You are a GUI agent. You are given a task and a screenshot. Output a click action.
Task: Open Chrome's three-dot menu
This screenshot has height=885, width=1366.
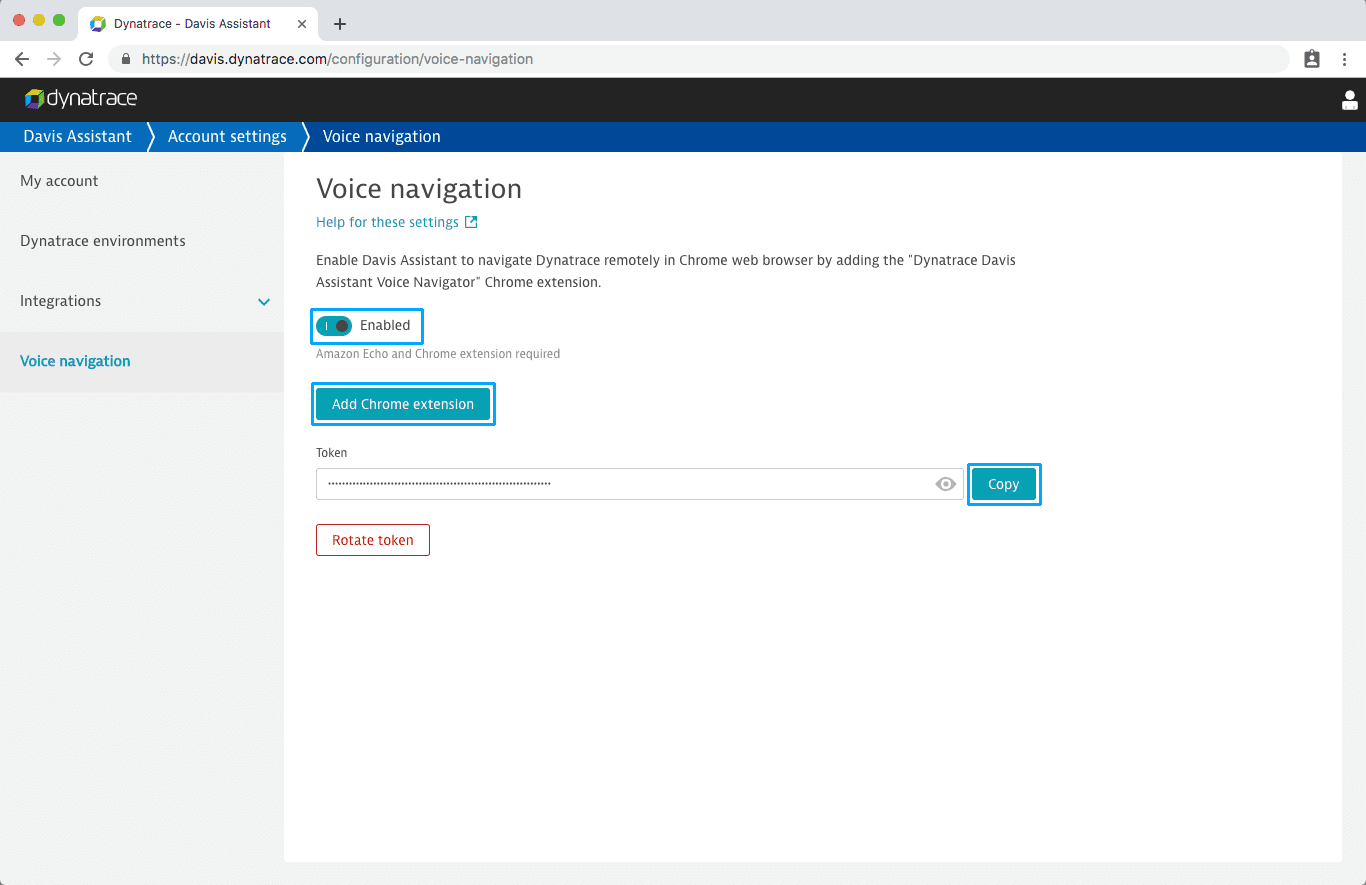pos(1345,59)
